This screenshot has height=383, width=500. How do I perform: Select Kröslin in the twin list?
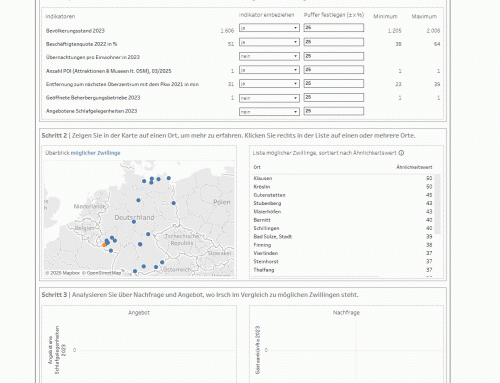343,187
